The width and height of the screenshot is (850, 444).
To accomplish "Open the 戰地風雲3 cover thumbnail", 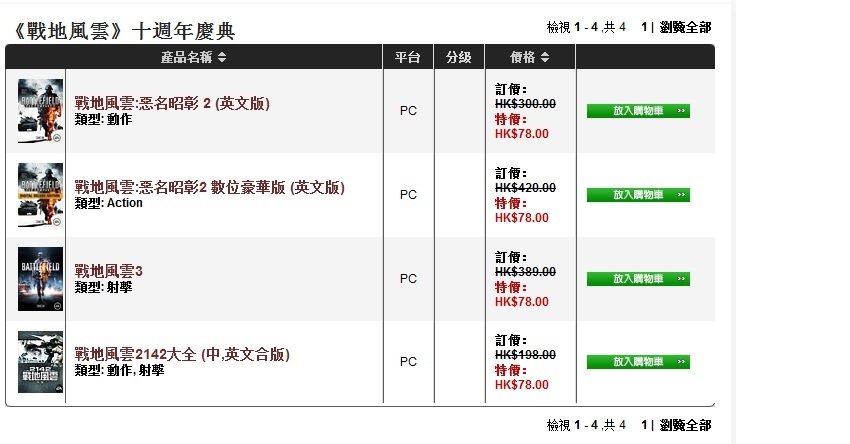I will pos(40,279).
